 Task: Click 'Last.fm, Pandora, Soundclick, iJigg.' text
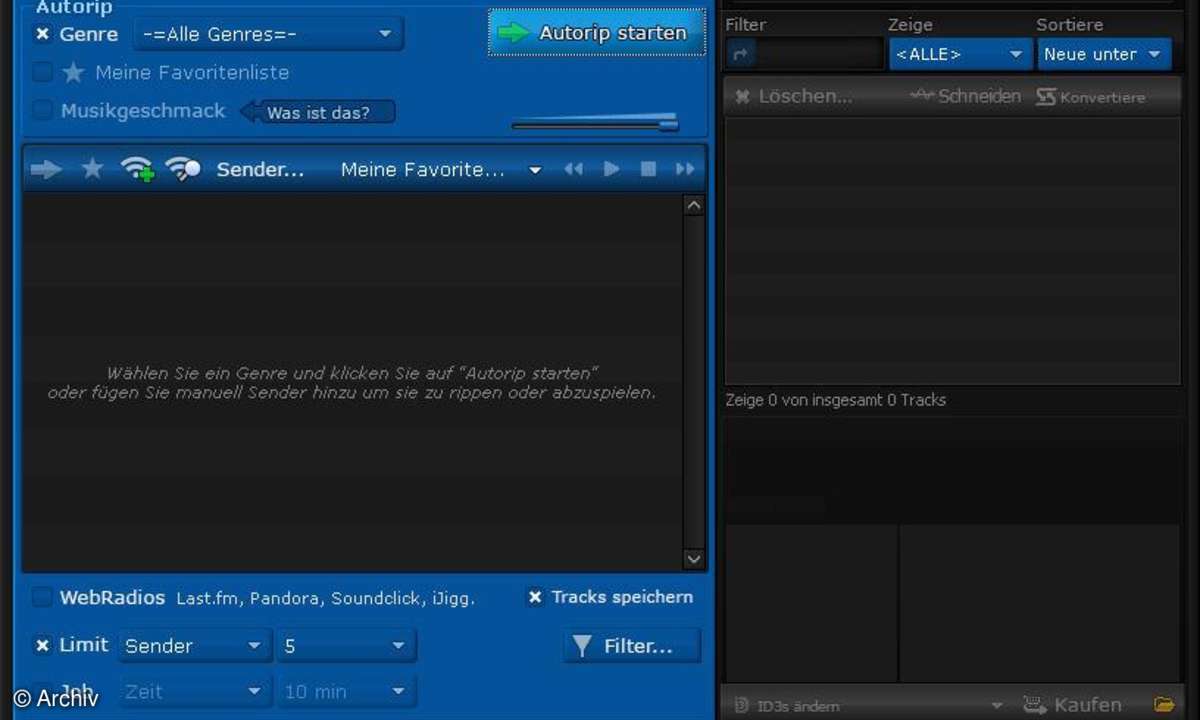[x=326, y=599]
